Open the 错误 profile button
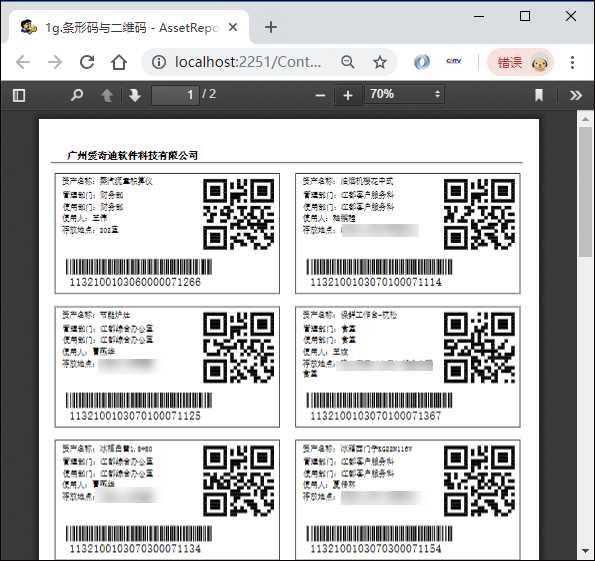 [521, 63]
